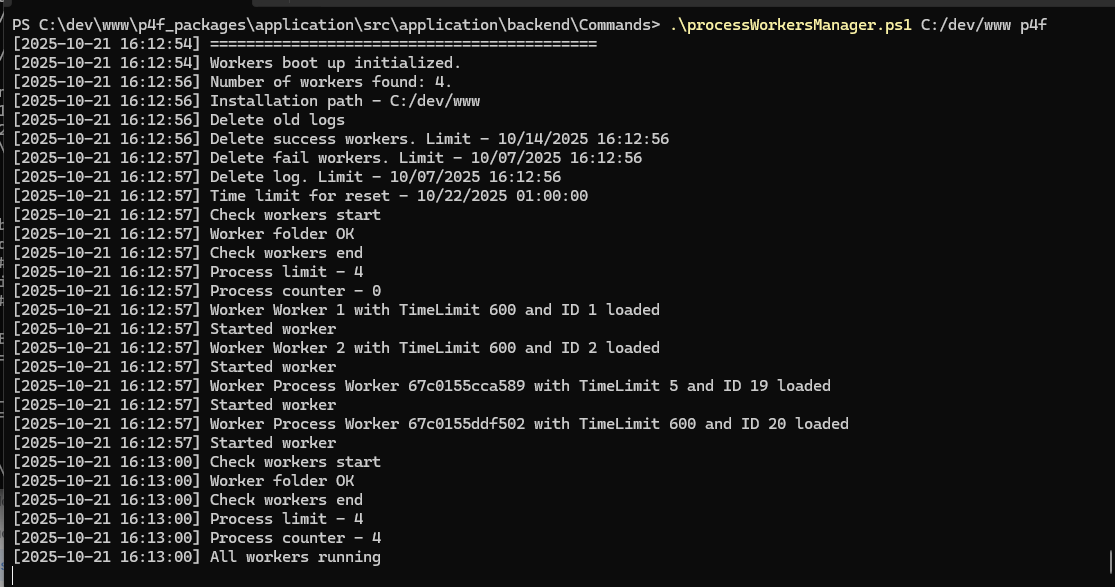Click the 'Delete old logs' log entry

tap(277, 120)
